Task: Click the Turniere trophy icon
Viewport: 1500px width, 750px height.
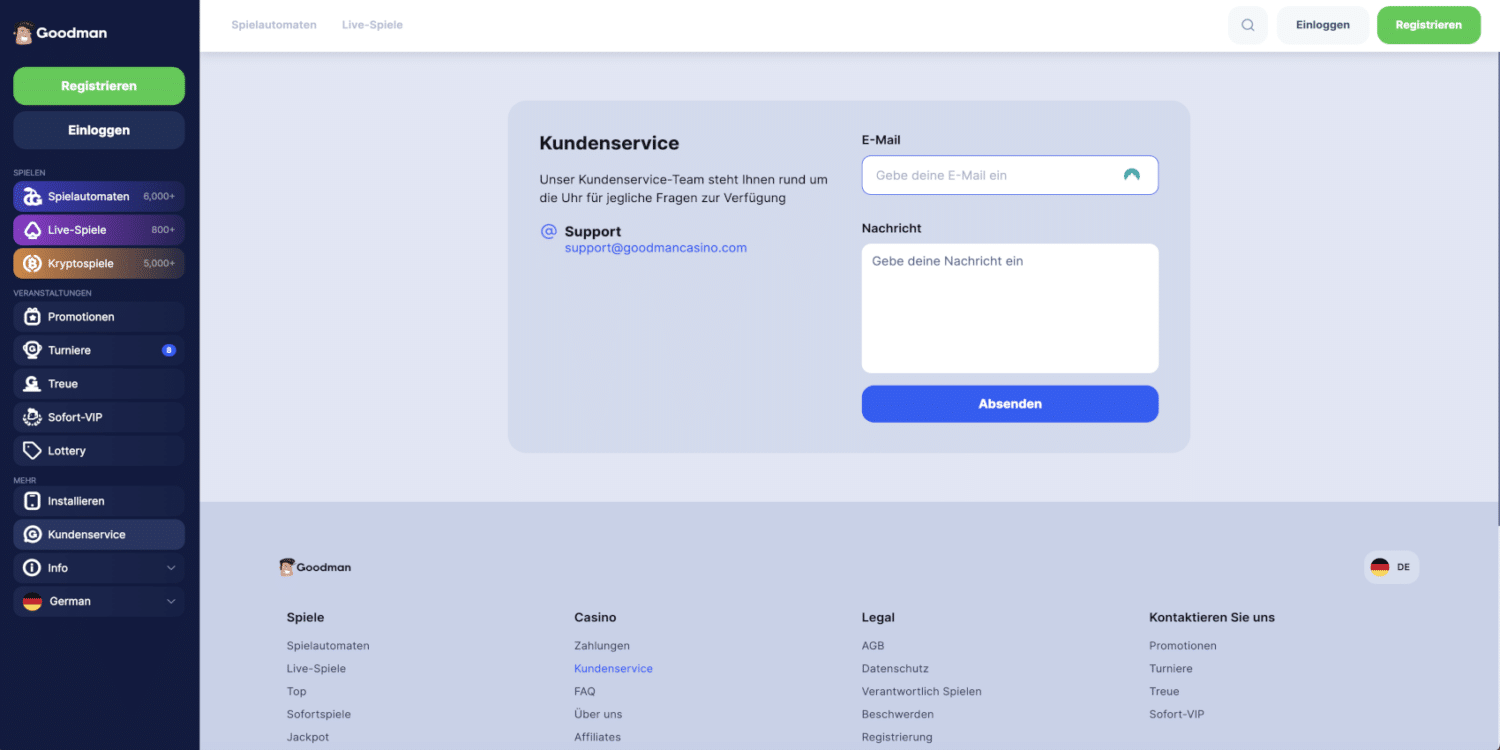Action: [32, 351]
